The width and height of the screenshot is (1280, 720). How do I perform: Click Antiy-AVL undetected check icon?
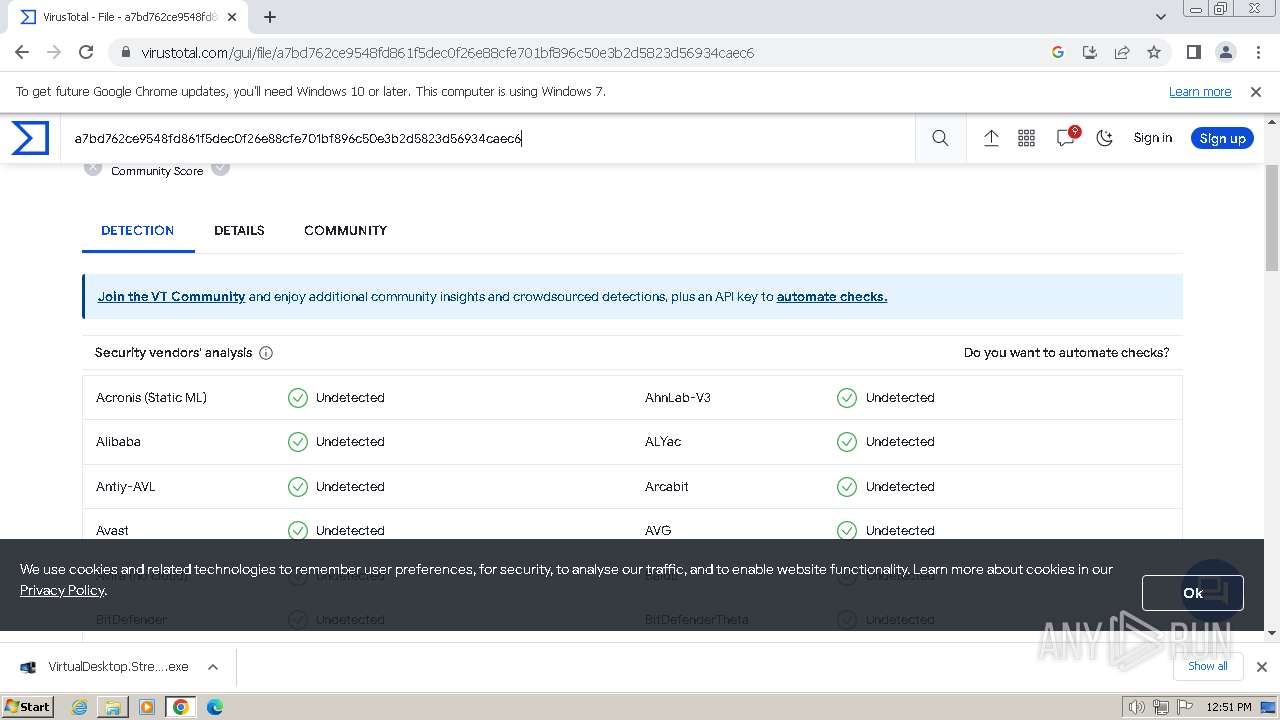tap(297, 487)
